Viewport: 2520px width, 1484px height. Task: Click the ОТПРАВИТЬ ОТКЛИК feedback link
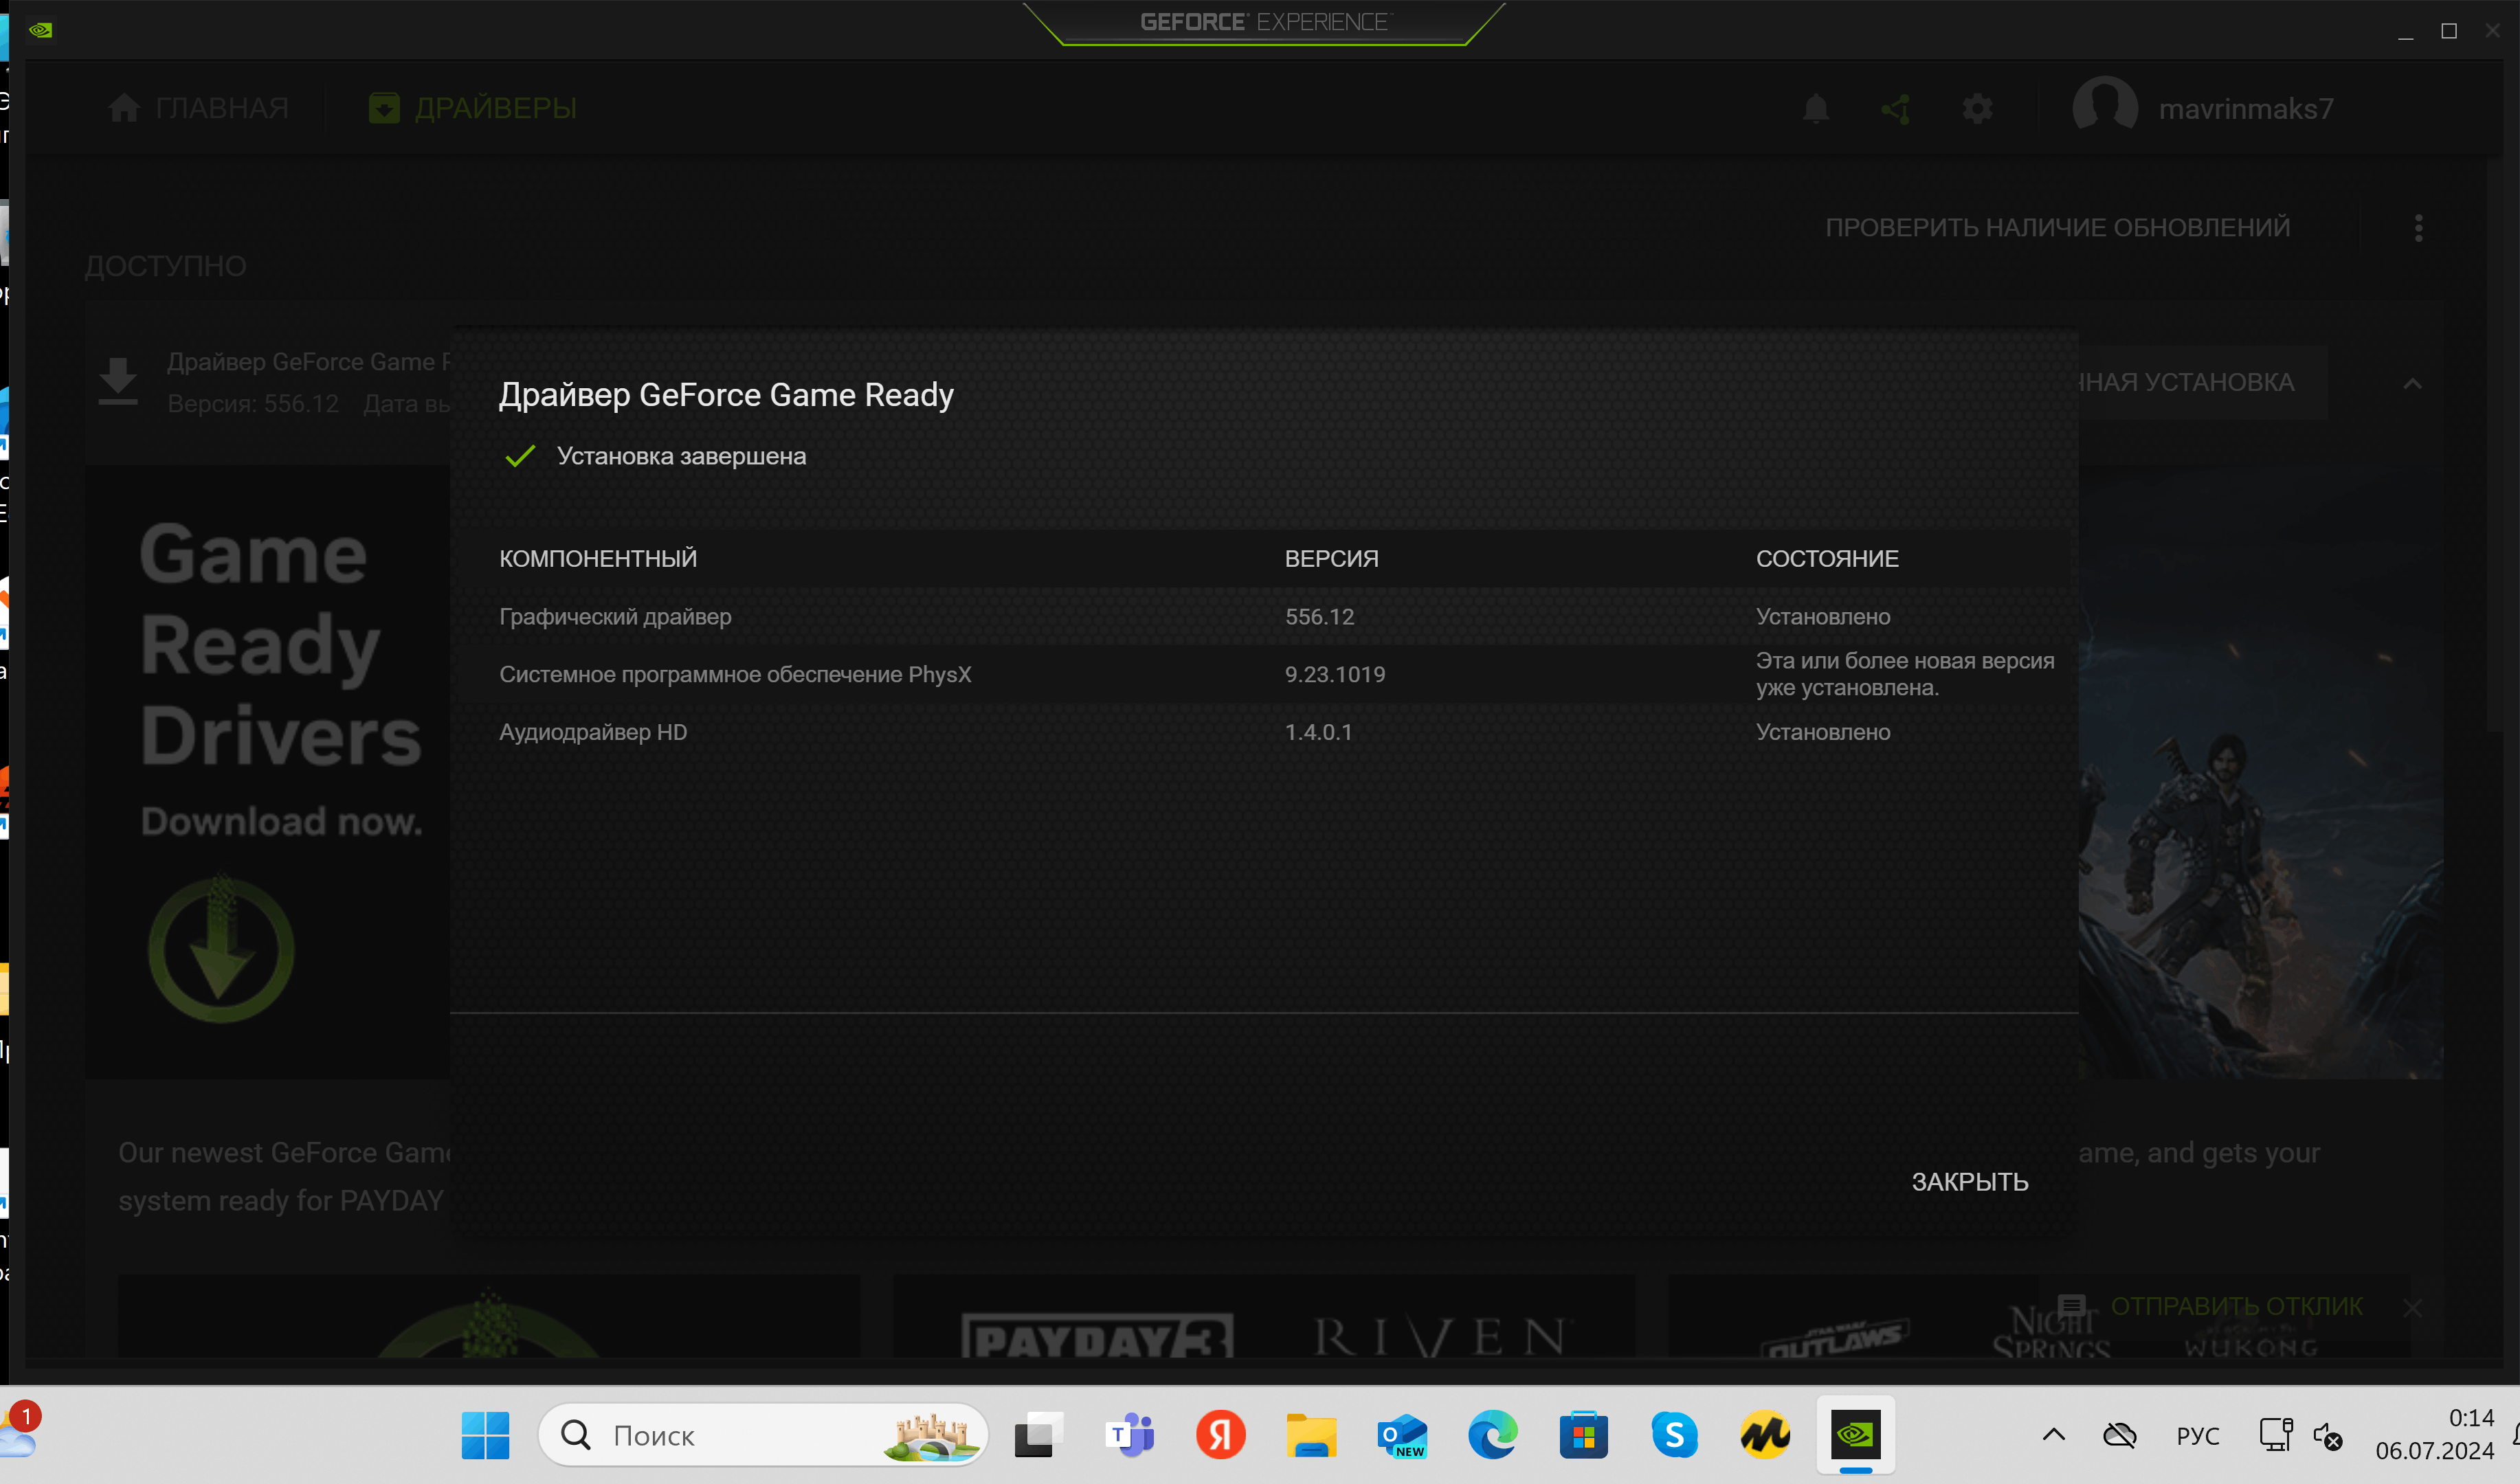click(2236, 1306)
